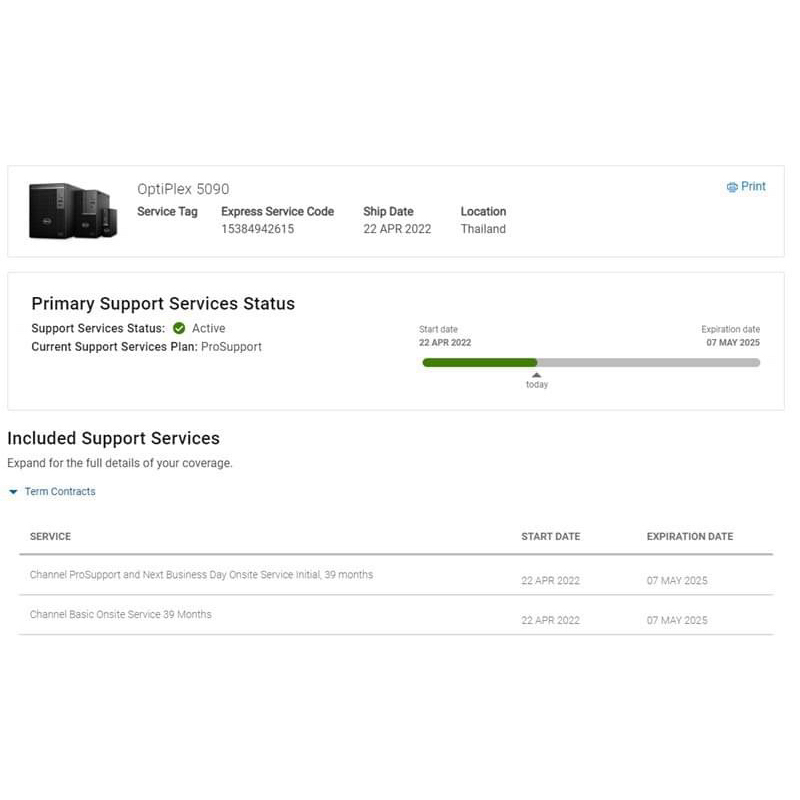
Task: Click the OptiPlex 5090 product title
Action: coord(183,189)
